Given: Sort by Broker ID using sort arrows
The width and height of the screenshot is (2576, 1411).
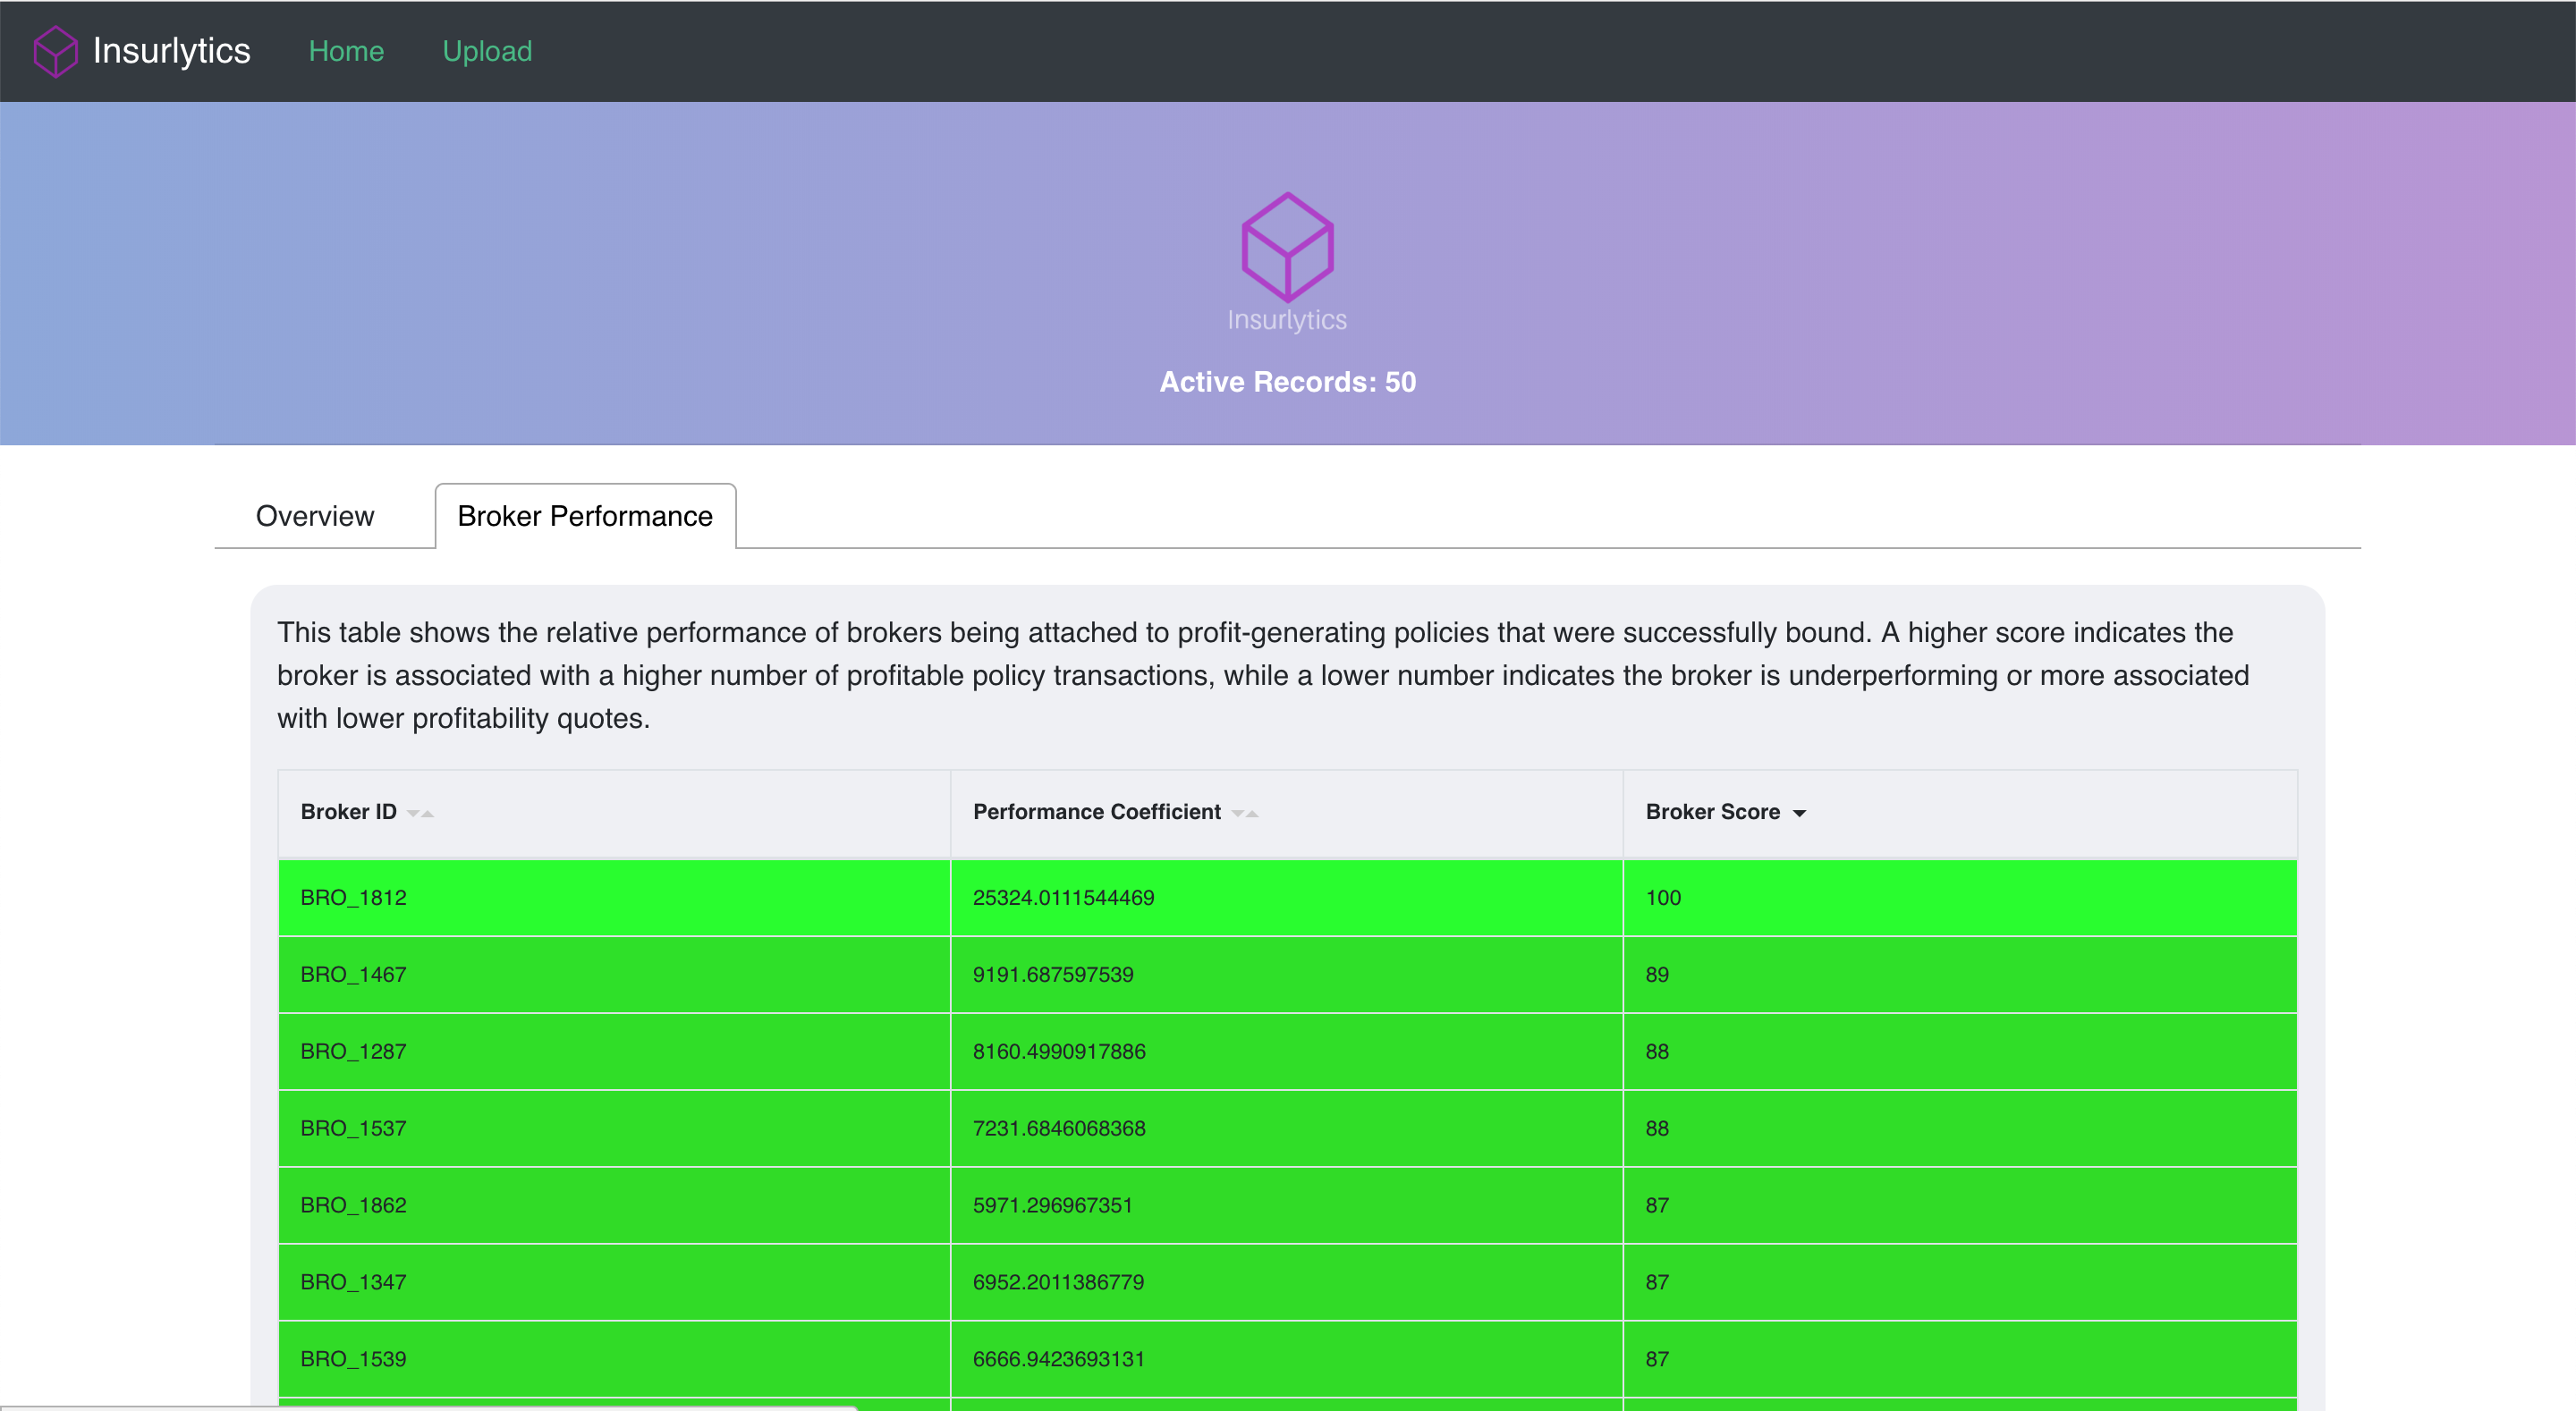Looking at the screenshot, I should pyautogui.click(x=420, y=813).
